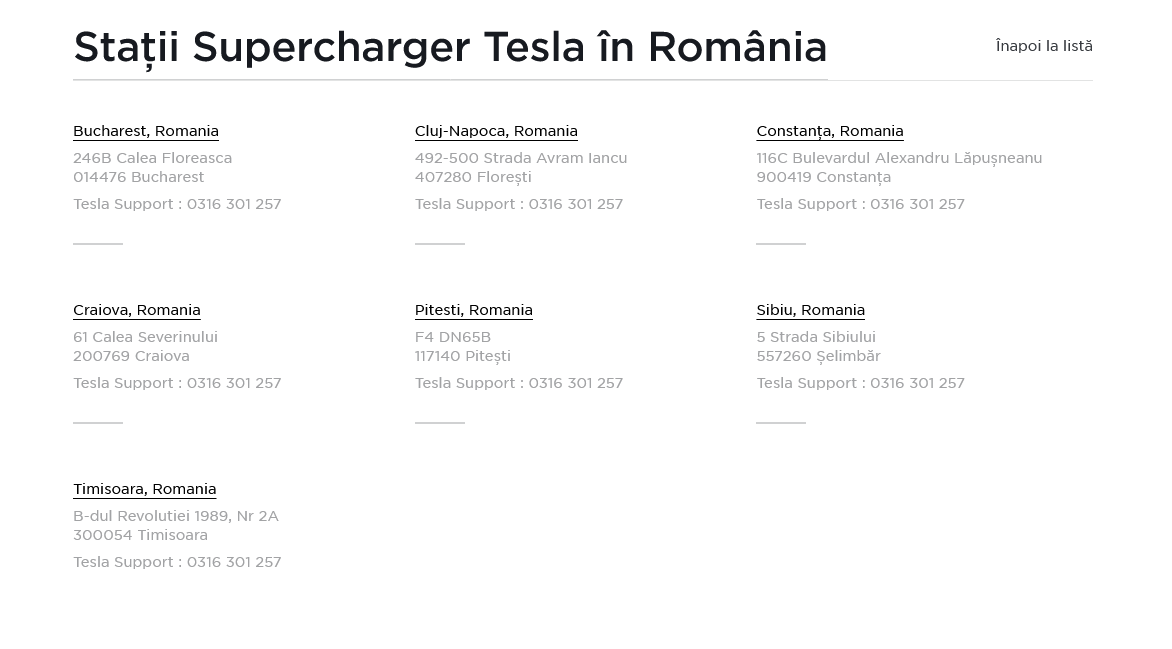Open the Sibiu, Romania location link
Screen dimensions: 1172x649
[x=811, y=310]
